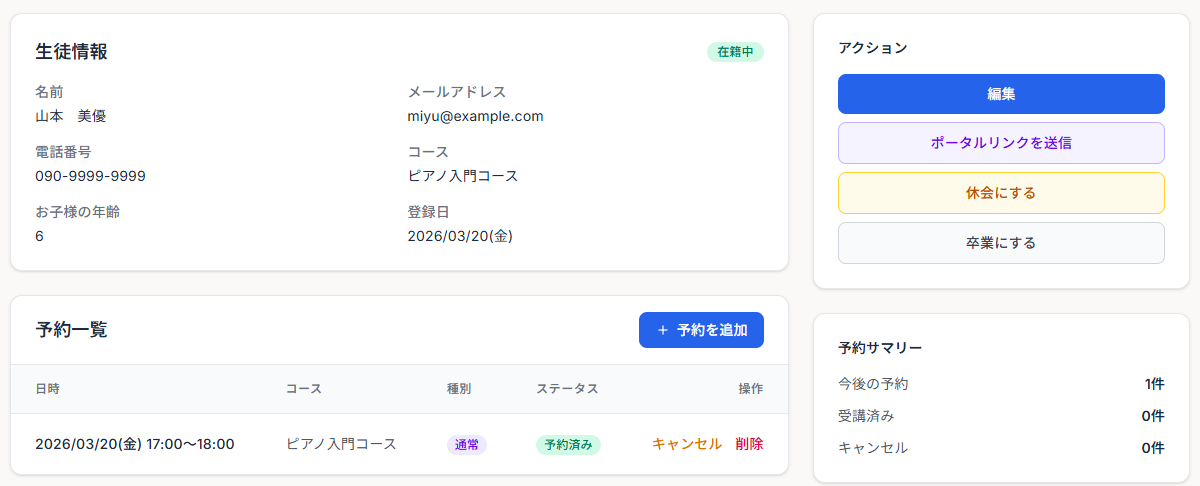Image resolution: width=1200 pixels, height=486 pixels.
Task: Click the 種別 column header
Action: [458, 389]
